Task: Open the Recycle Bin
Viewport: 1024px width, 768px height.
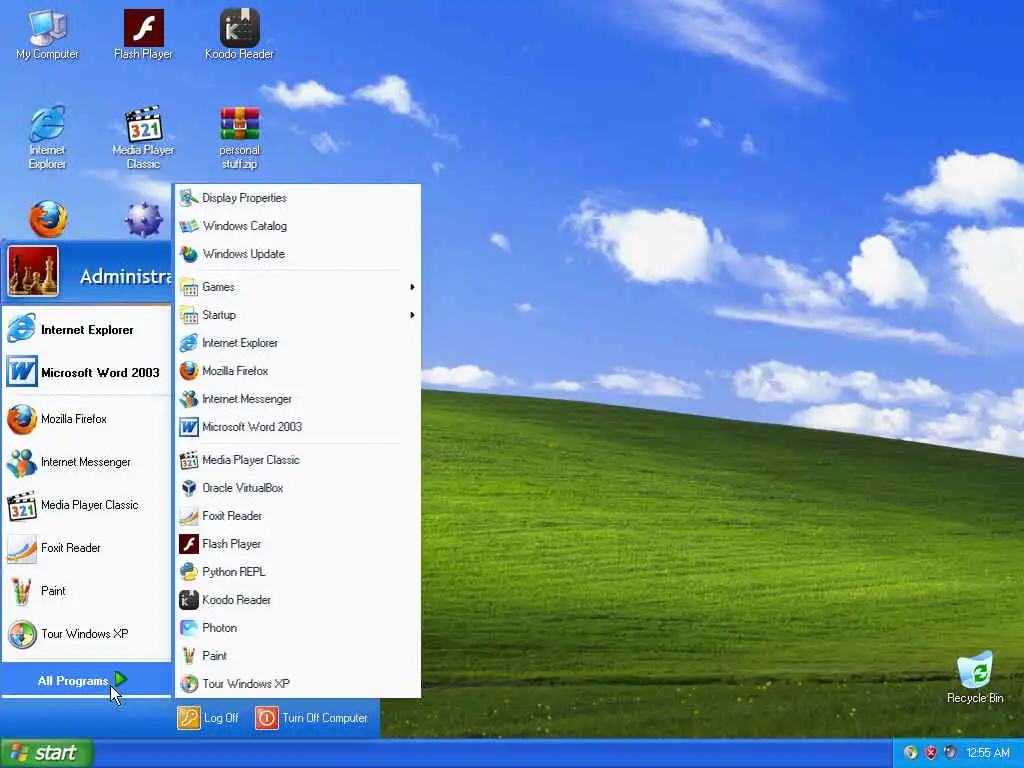Action: pos(975,678)
